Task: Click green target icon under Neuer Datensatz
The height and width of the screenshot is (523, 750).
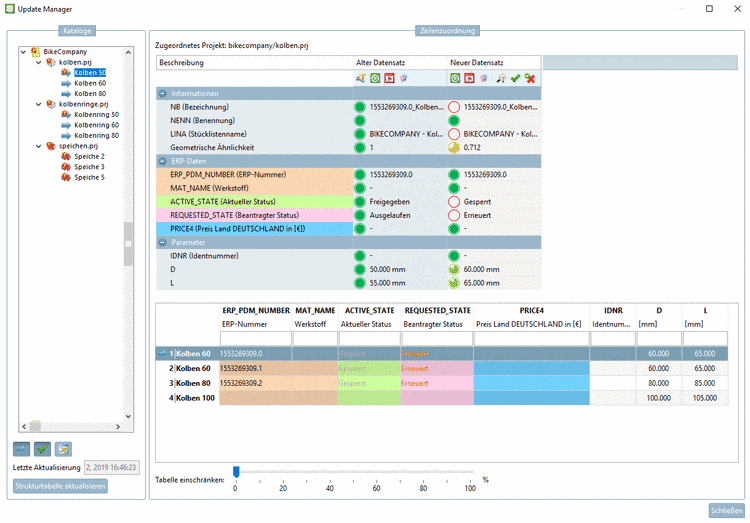Action: pyautogui.click(x=455, y=78)
